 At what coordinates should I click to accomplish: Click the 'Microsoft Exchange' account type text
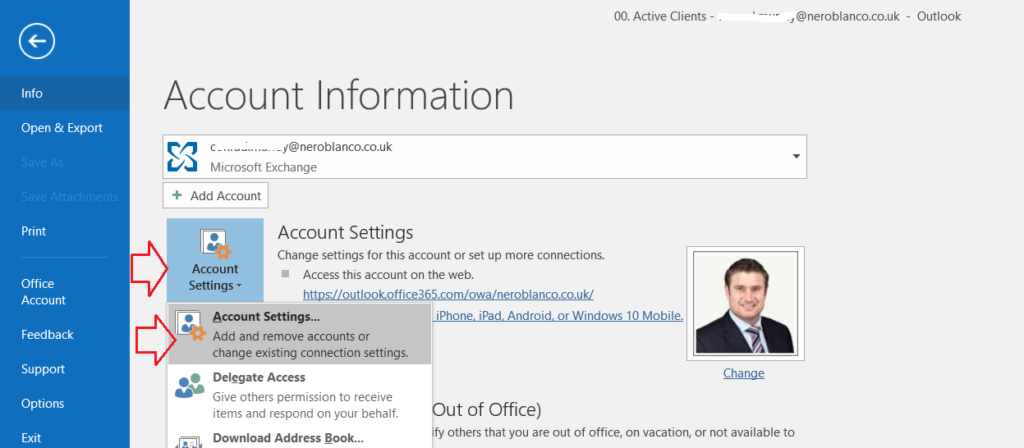click(x=263, y=167)
